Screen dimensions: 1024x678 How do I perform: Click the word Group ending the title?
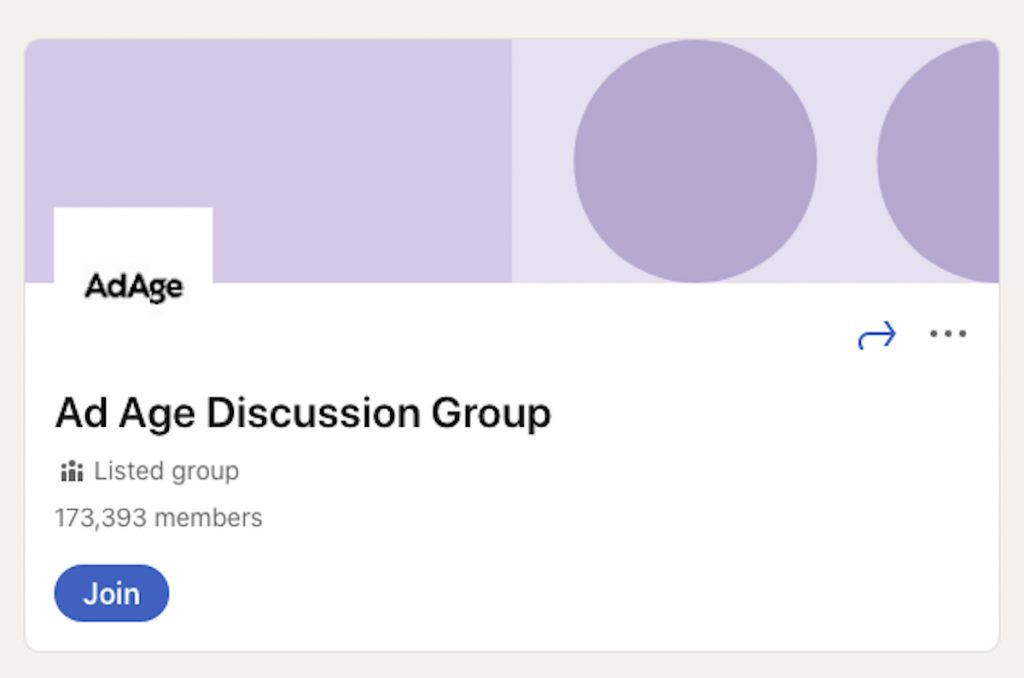coord(491,414)
